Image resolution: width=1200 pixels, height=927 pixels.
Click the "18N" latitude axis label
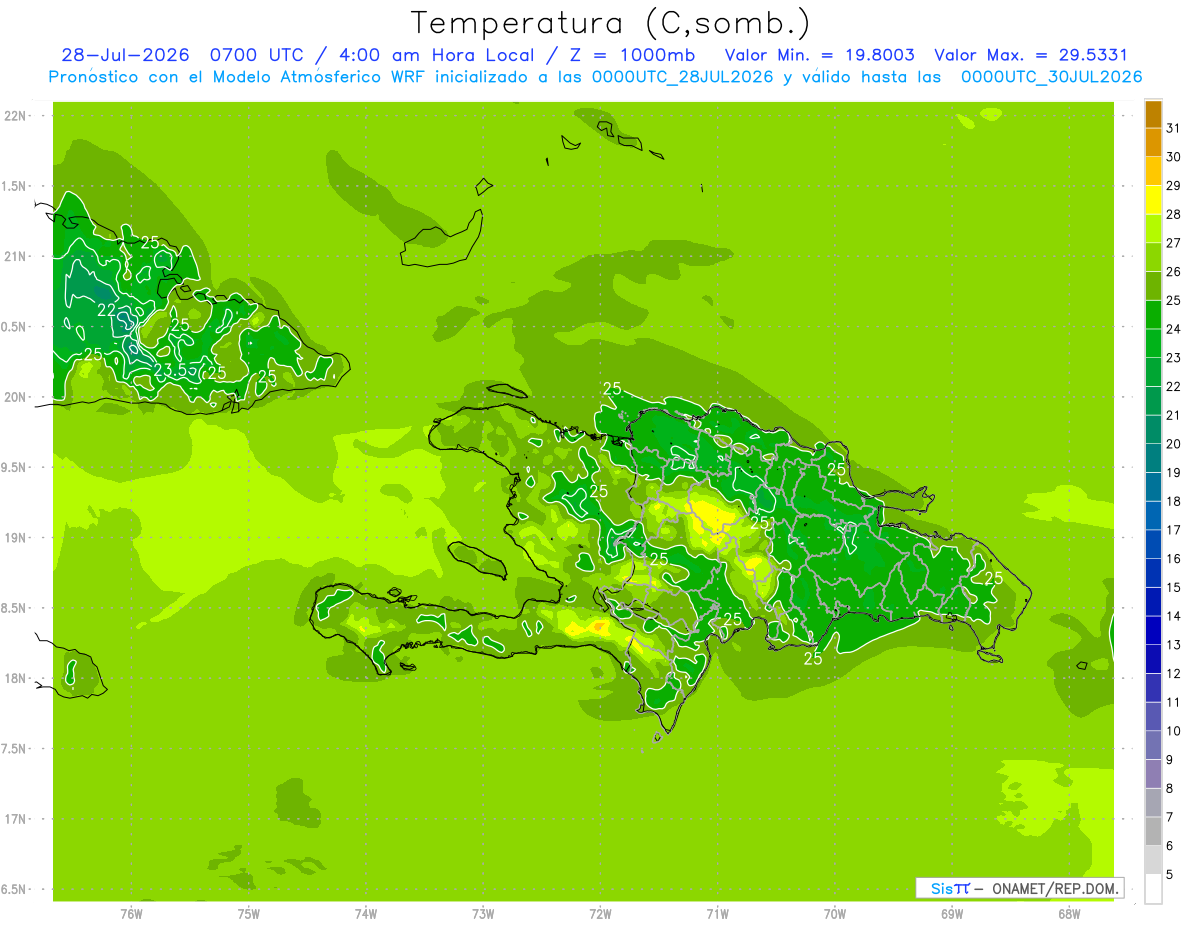(15, 679)
